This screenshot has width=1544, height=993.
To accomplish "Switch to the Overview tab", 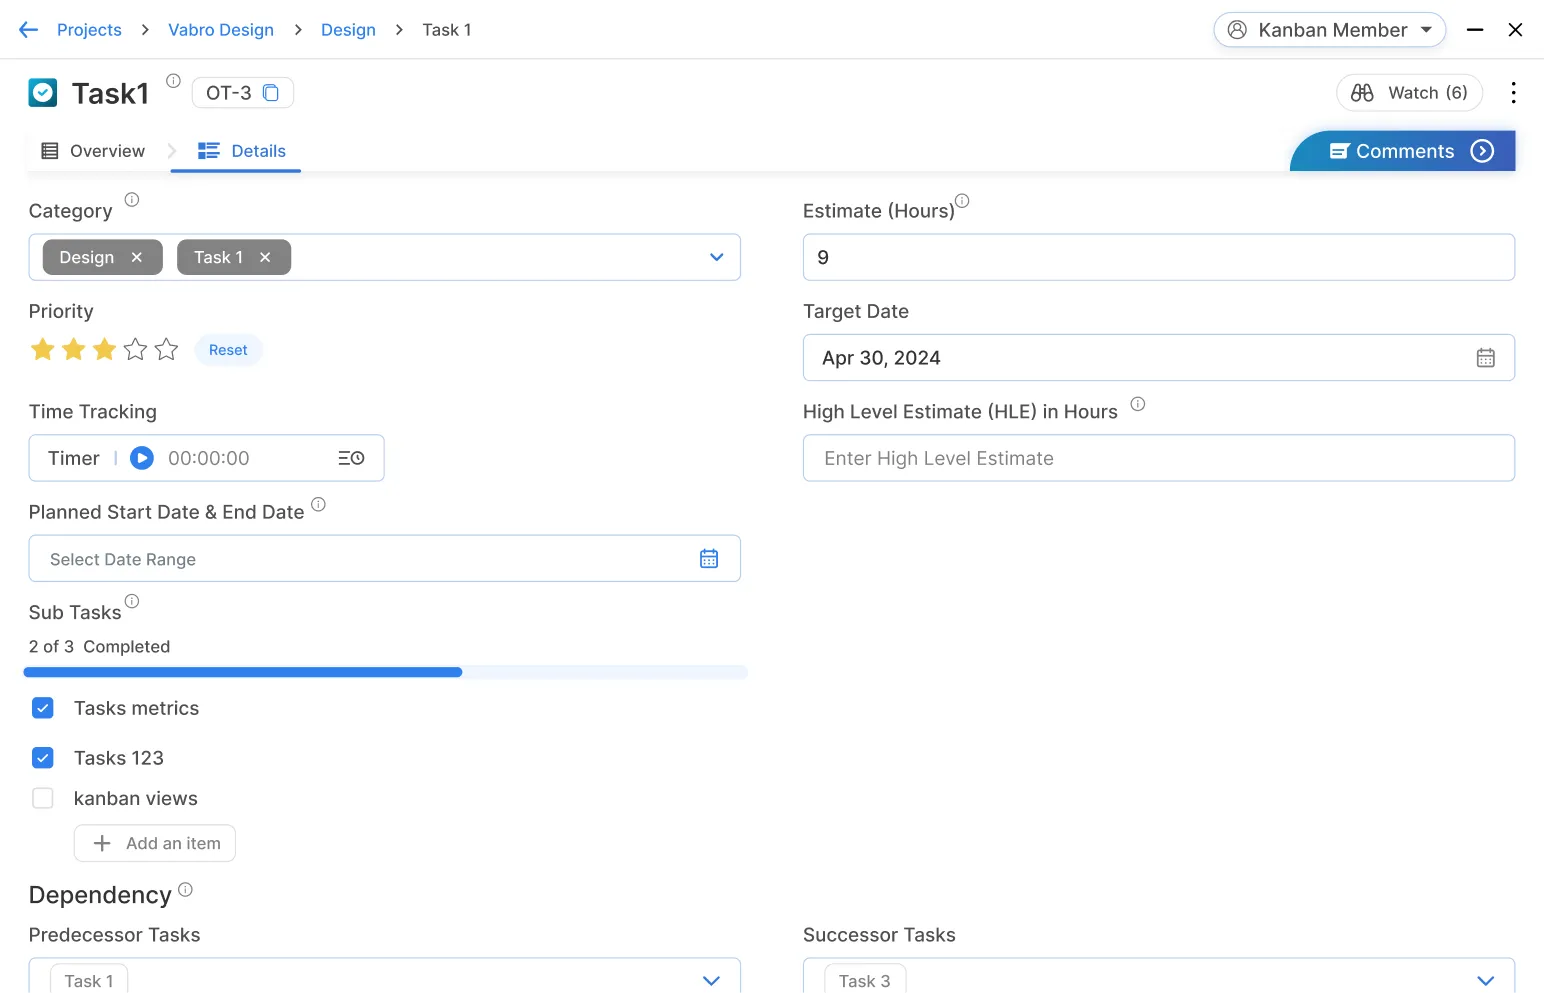I will pyautogui.click(x=93, y=151).
